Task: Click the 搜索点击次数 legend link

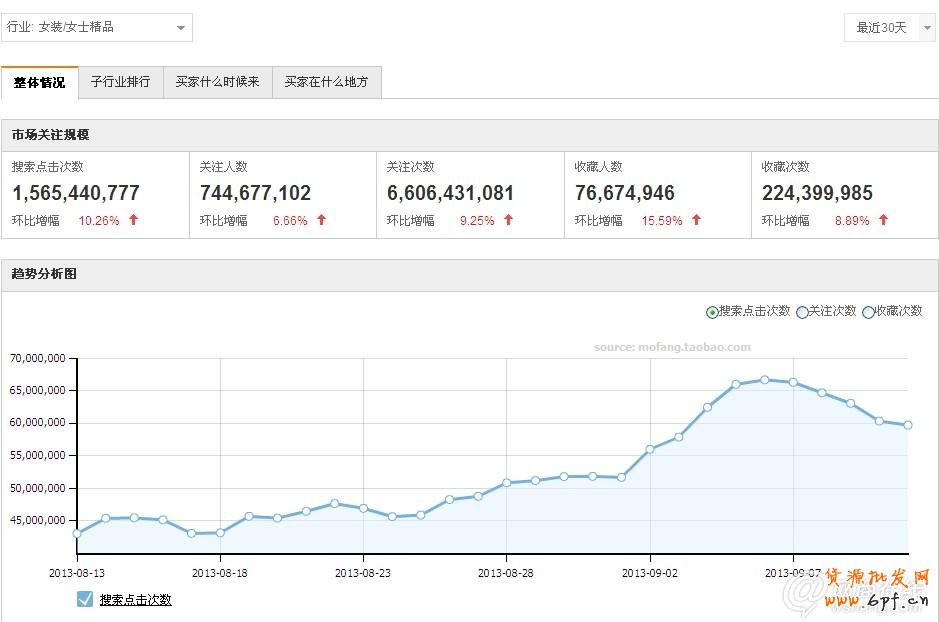Action: [x=135, y=600]
